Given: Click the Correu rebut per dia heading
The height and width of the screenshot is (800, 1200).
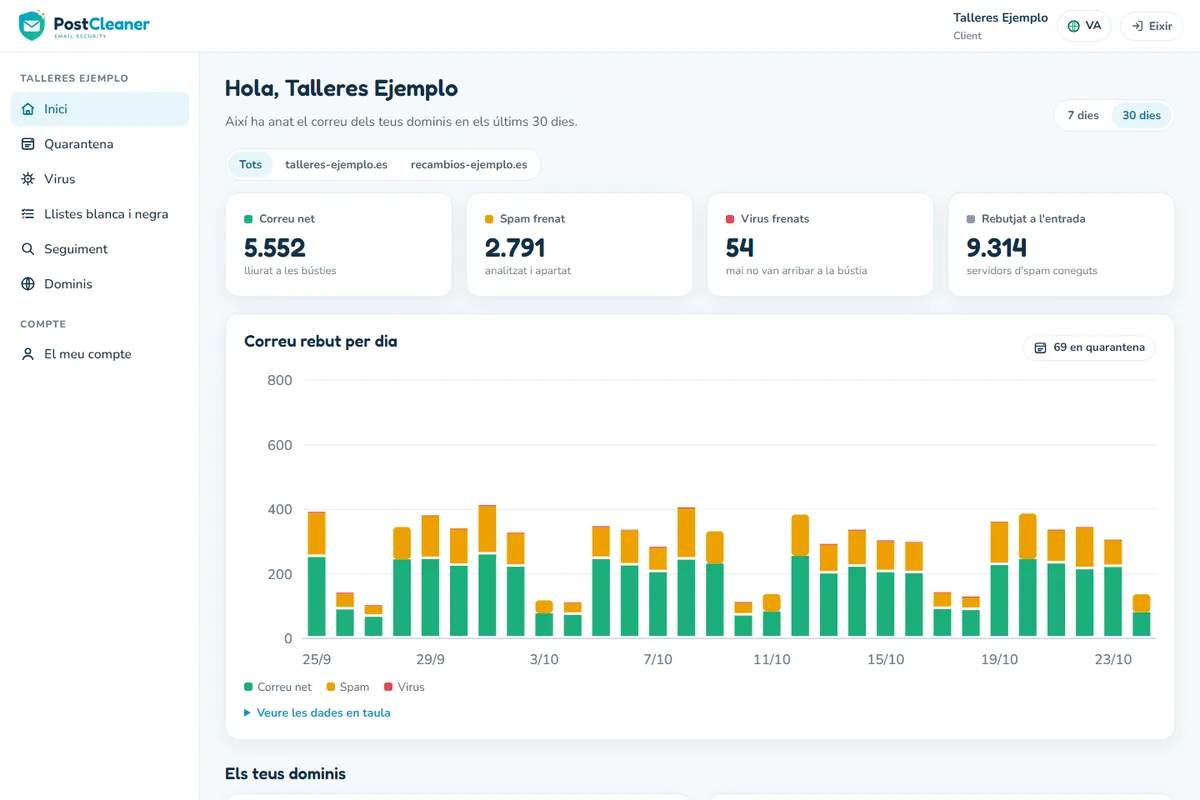Looking at the screenshot, I should point(320,342).
